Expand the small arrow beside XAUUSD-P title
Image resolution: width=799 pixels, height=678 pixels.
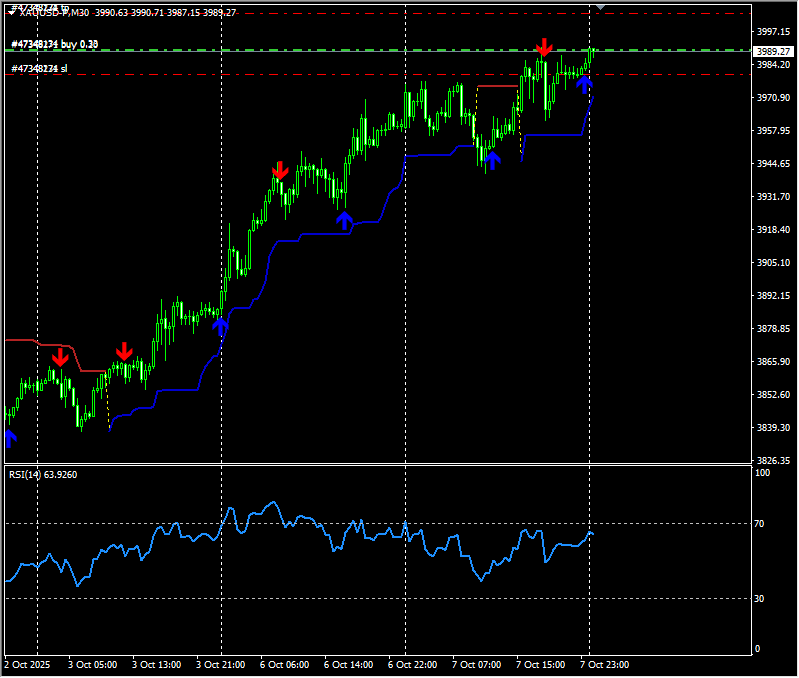[11, 13]
